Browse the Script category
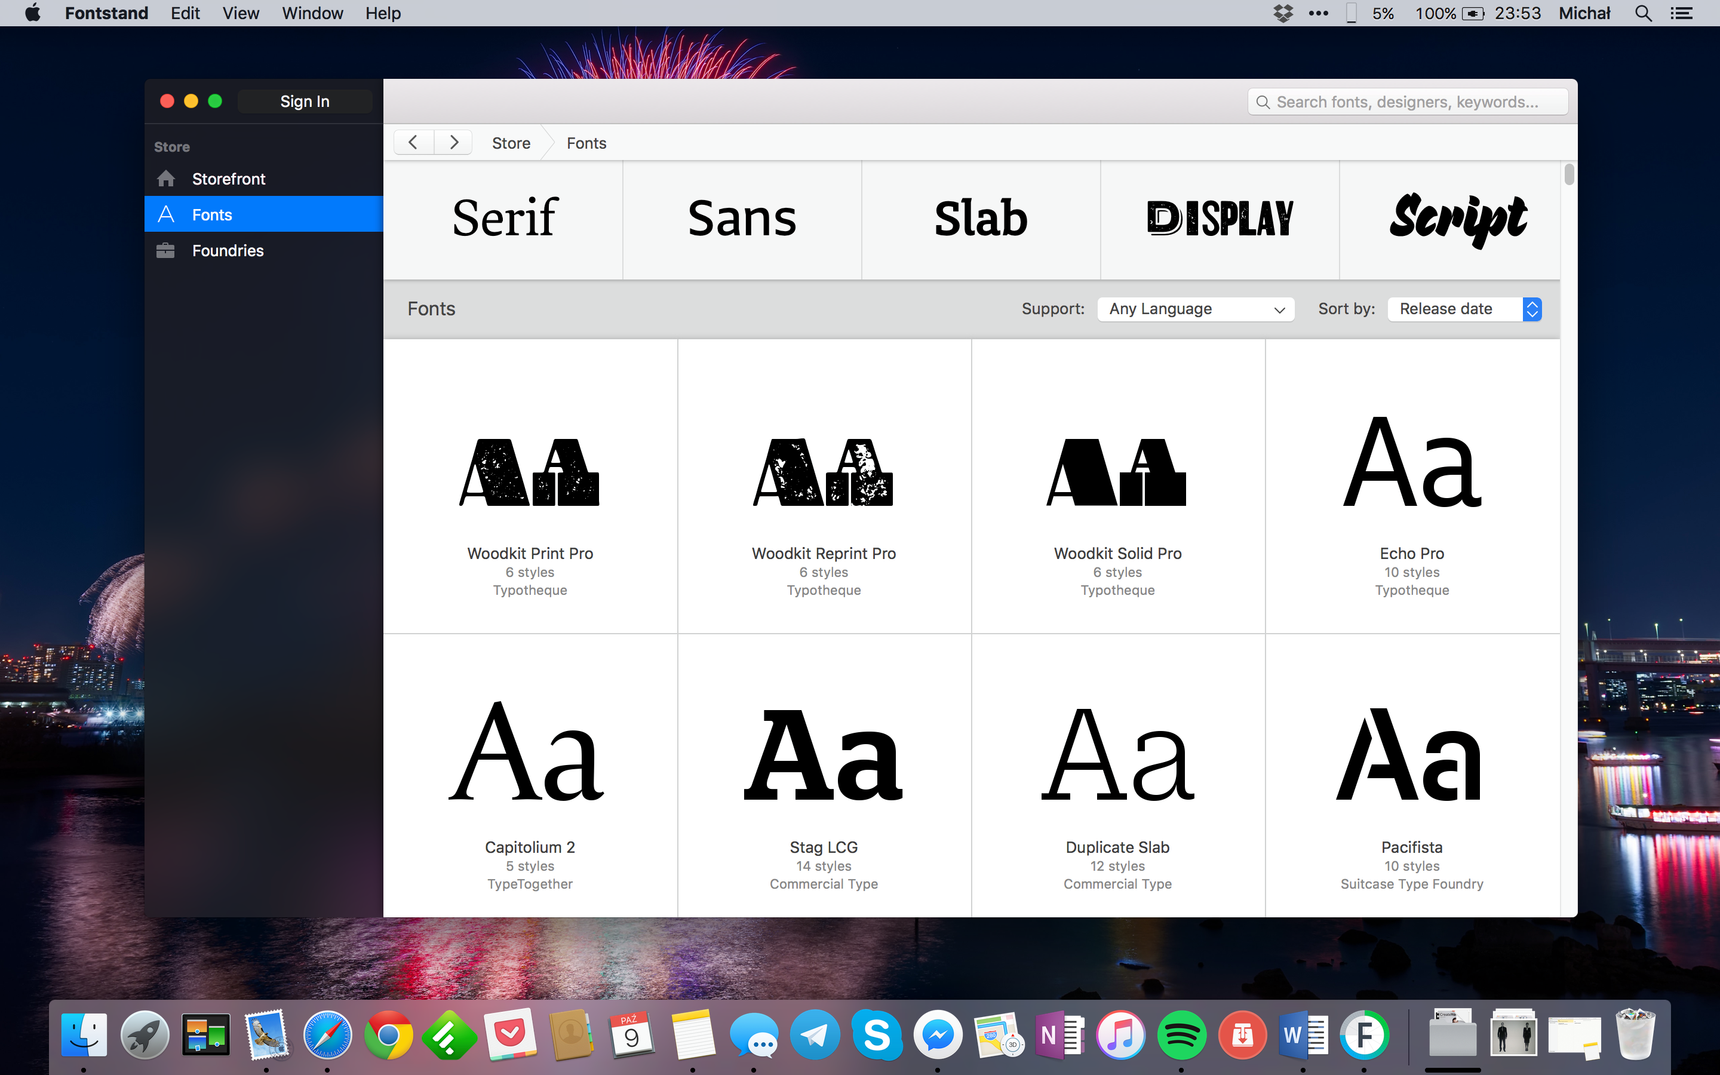Viewport: 1720px width, 1075px height. click(x=1450, y=220)
